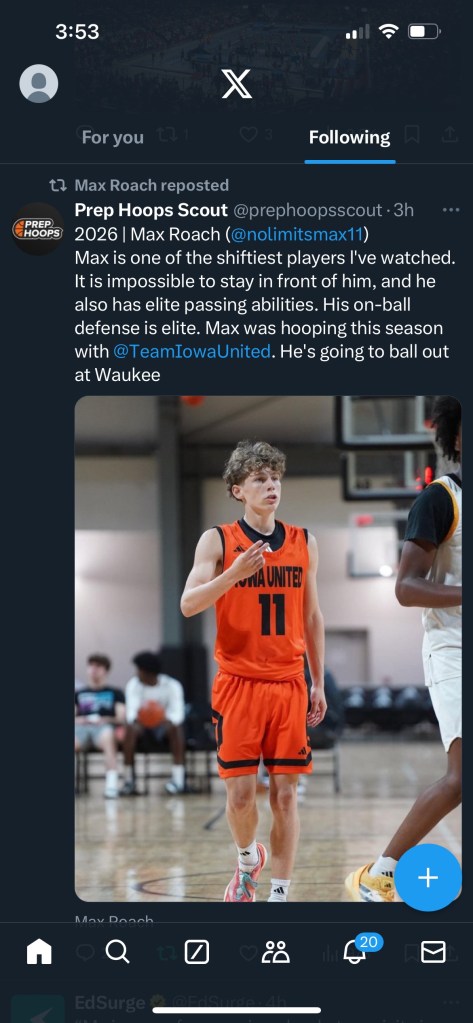Open the profile avatar menu
This screenshot has height=1023, width=473.
click(x=38, y=84)
